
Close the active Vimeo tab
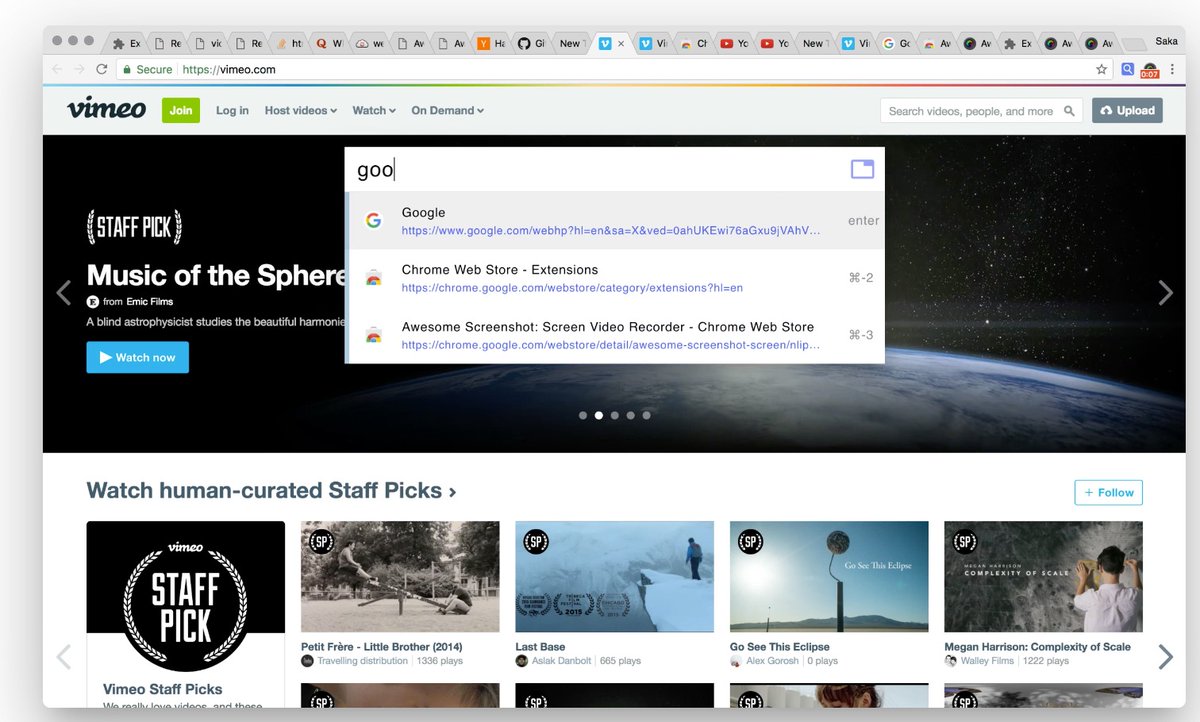[621, 43]
